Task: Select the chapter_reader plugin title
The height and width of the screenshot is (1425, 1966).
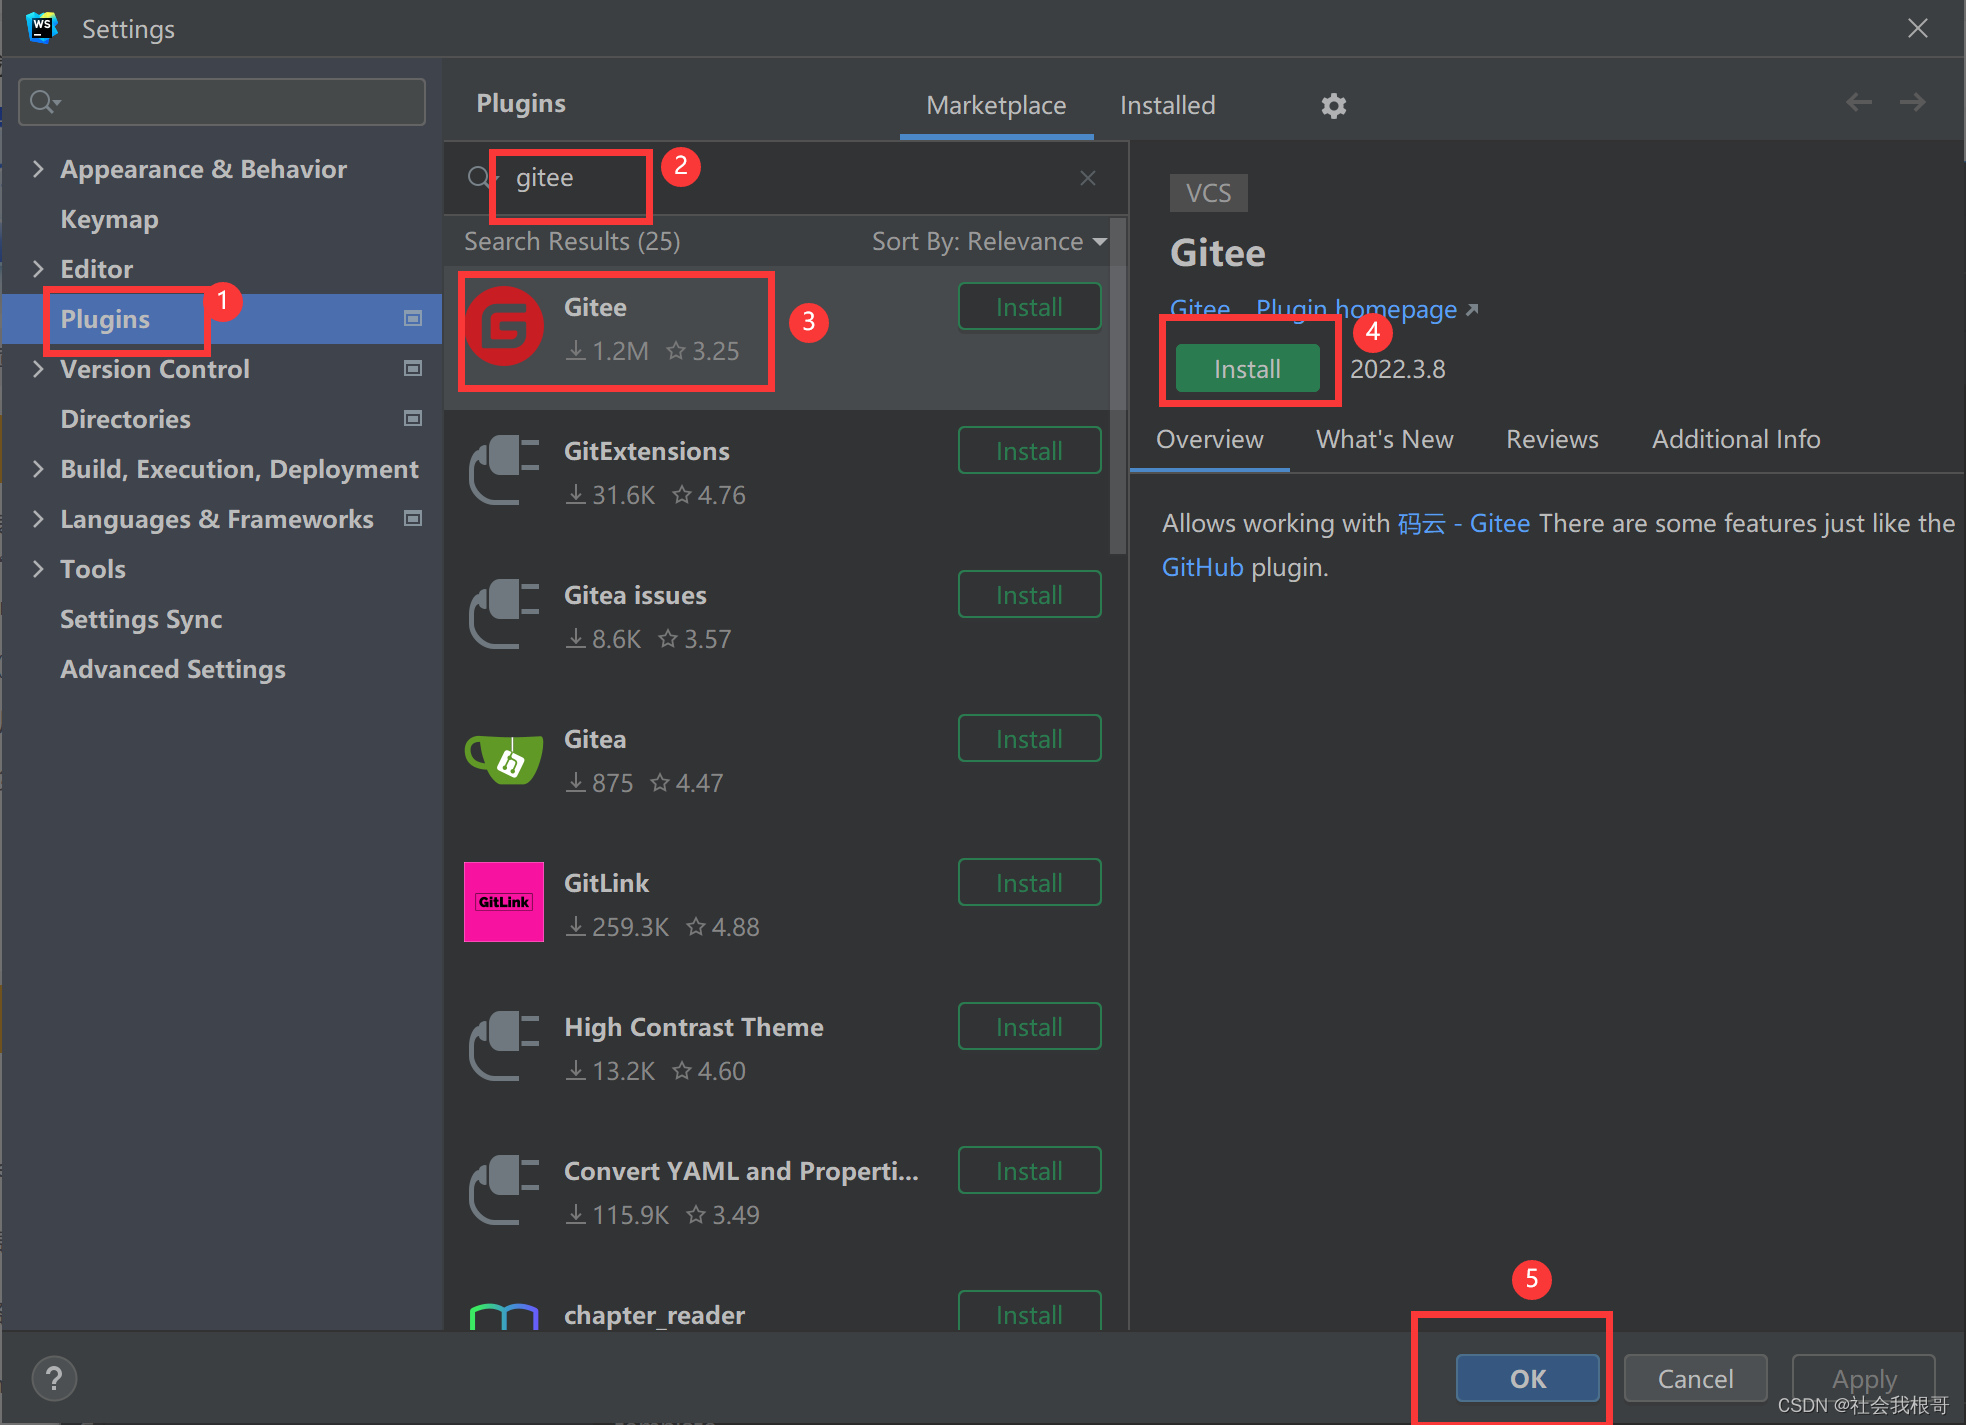Action: 654,1315
